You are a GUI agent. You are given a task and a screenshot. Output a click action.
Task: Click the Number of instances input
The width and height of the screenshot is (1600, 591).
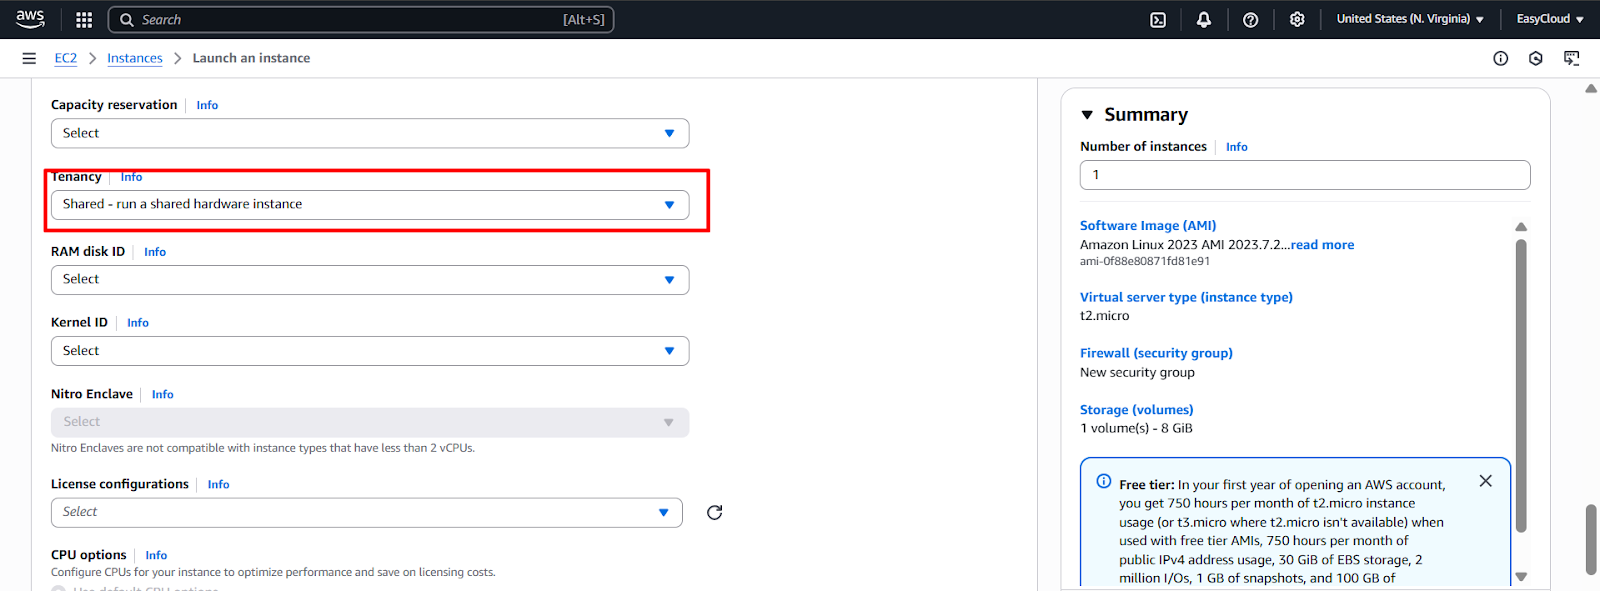click(1305, 175)
